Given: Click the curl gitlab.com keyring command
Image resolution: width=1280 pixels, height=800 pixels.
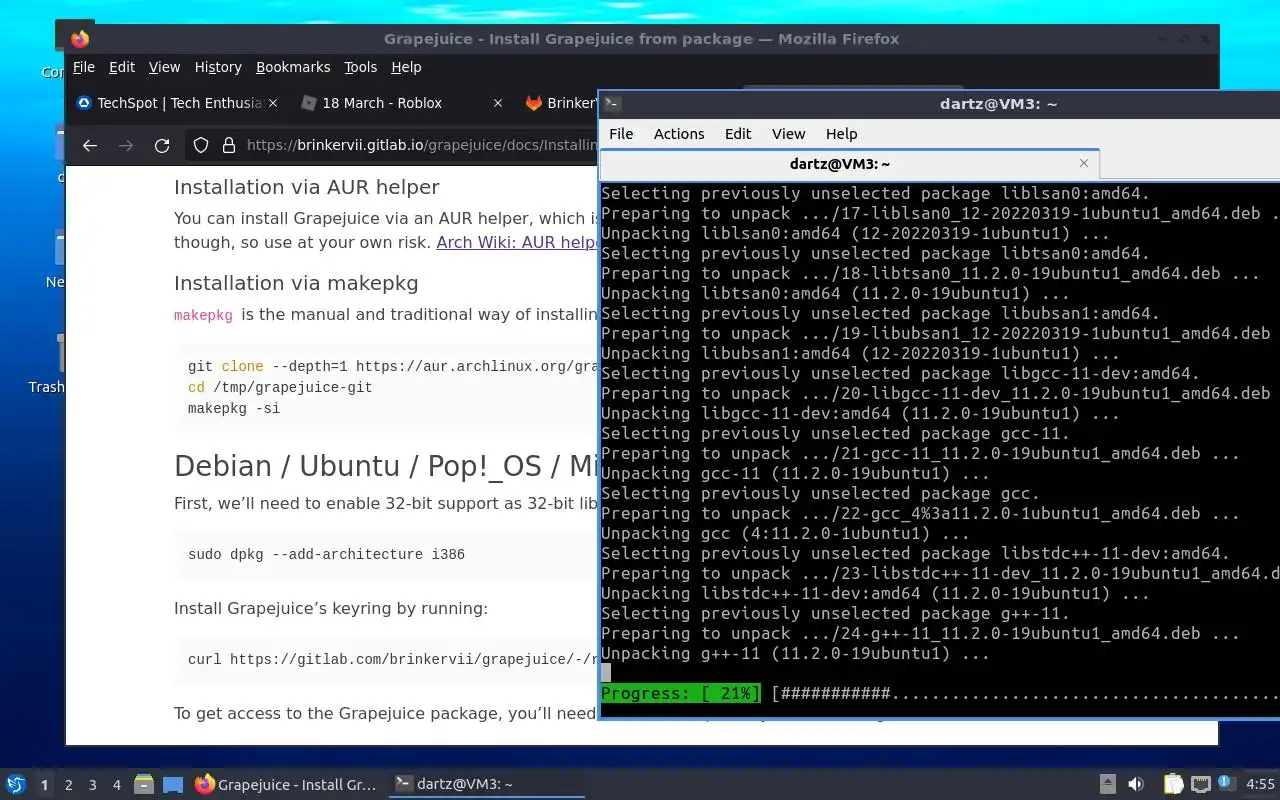Looking at the screenshot, I should tap(393, 659).
